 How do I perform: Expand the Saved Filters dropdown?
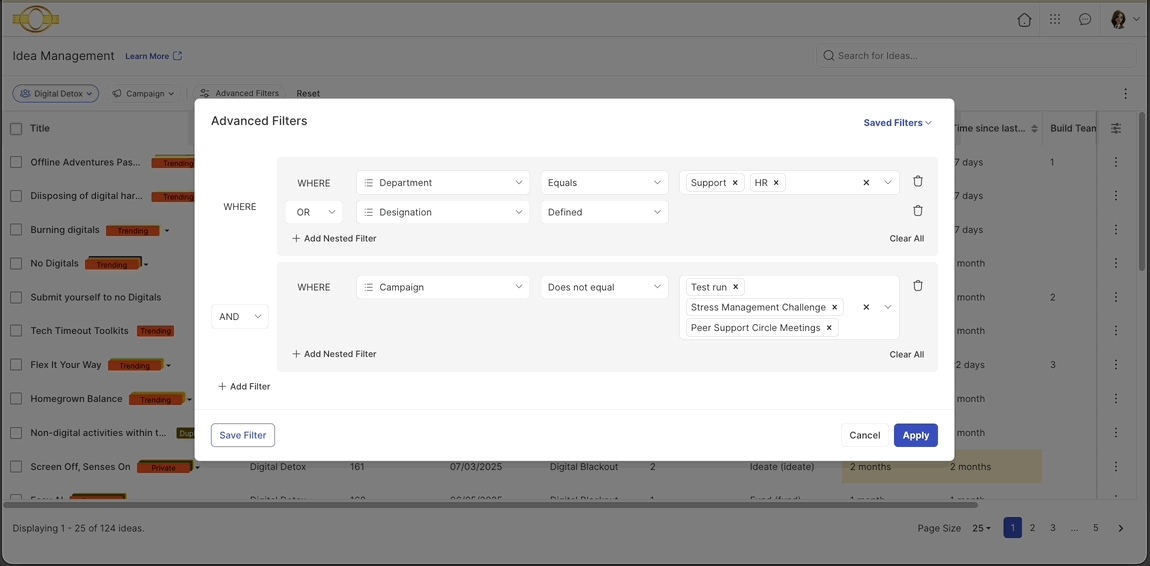pyautogui.click(x=897, y=123)
